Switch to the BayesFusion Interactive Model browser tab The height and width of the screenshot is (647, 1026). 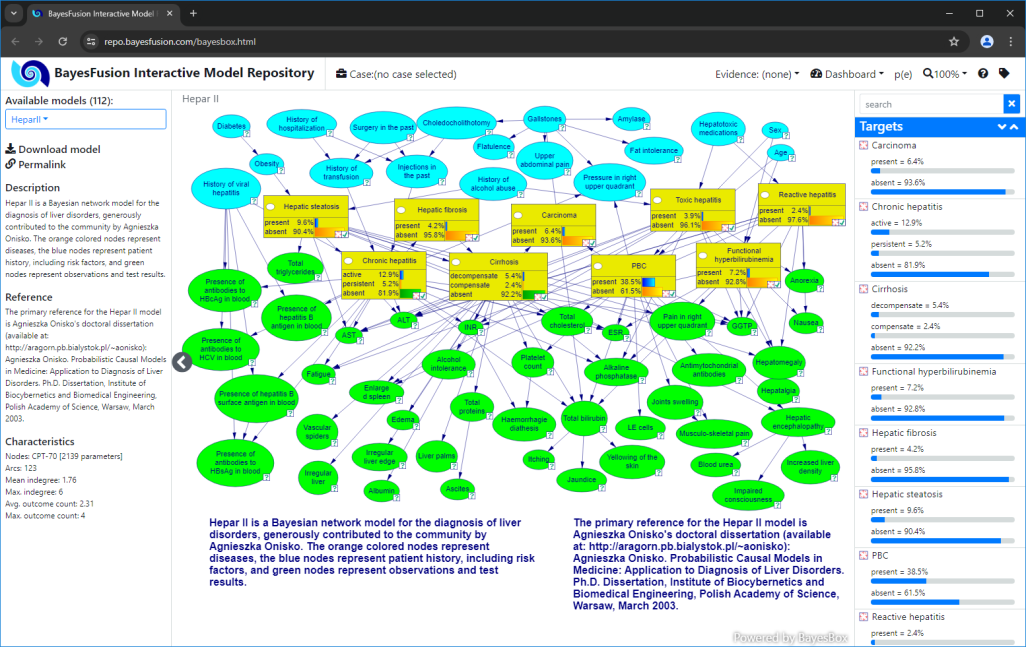pos(103,13)
